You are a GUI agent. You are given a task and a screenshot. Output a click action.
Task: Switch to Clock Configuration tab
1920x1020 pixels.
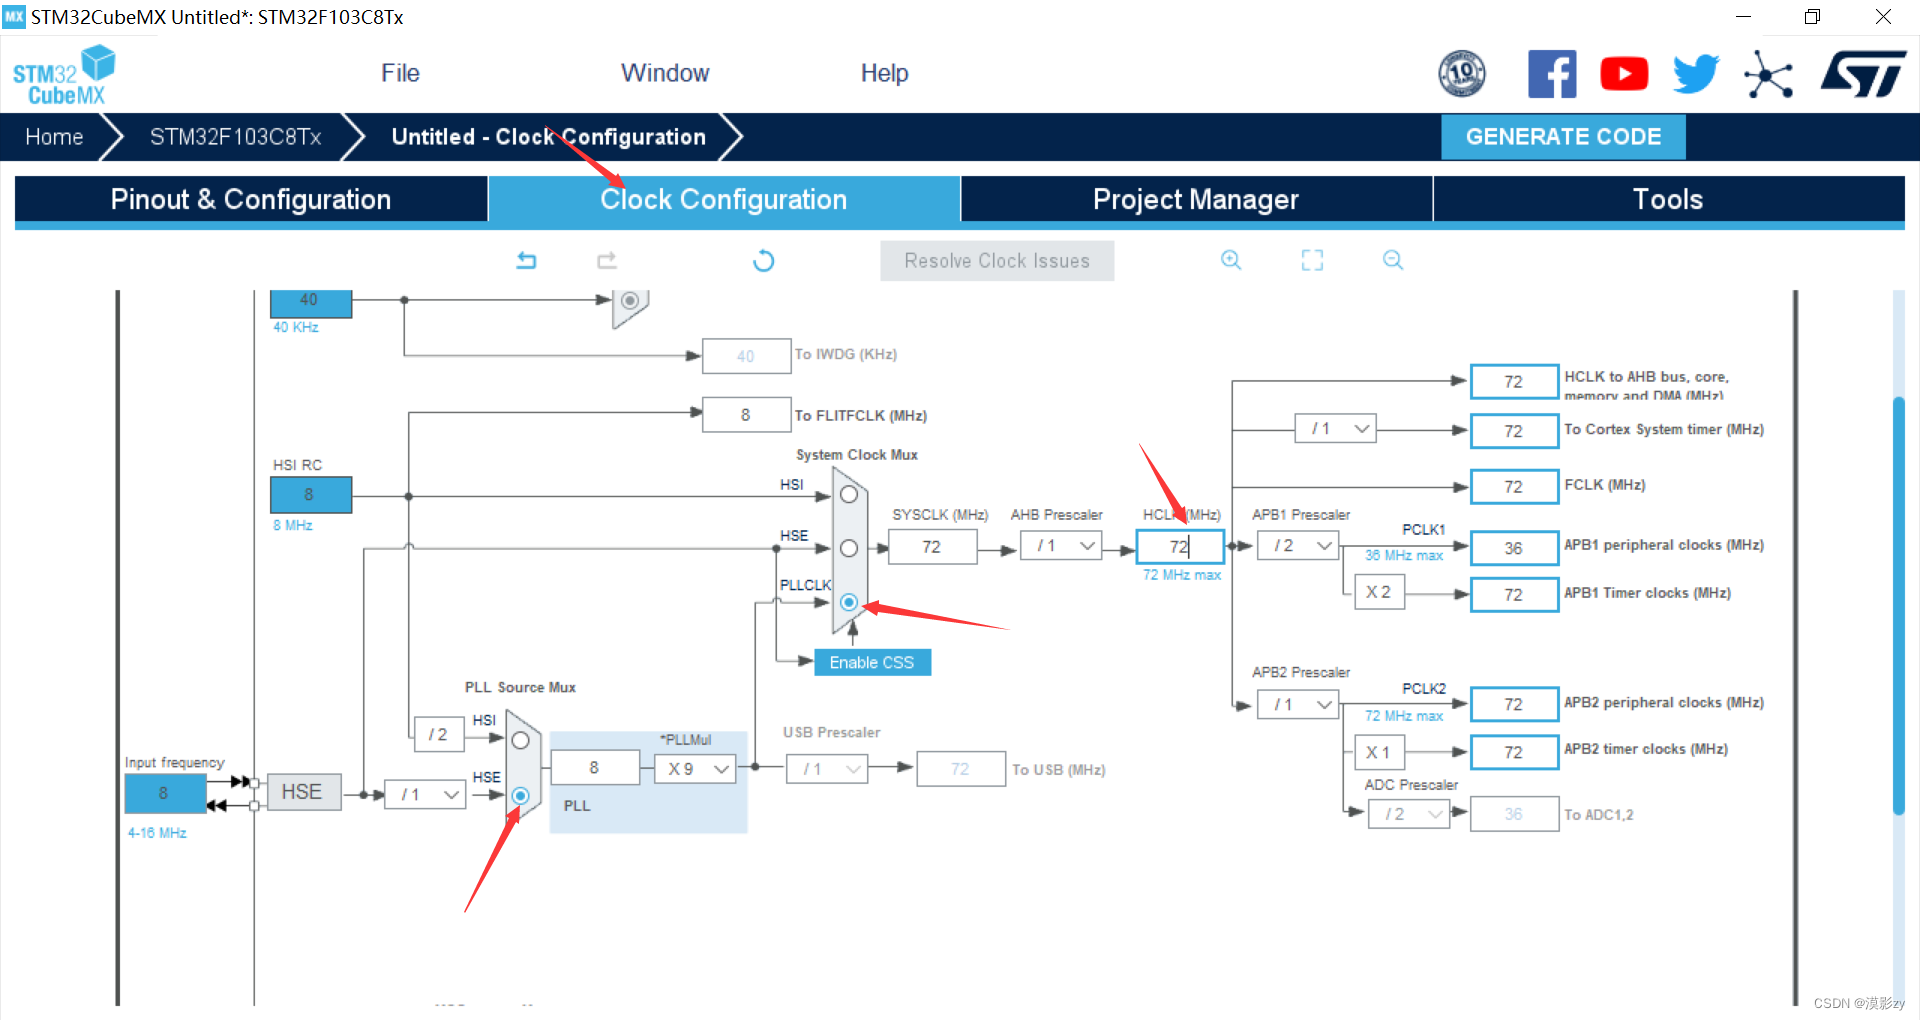[x=724, y=199]
